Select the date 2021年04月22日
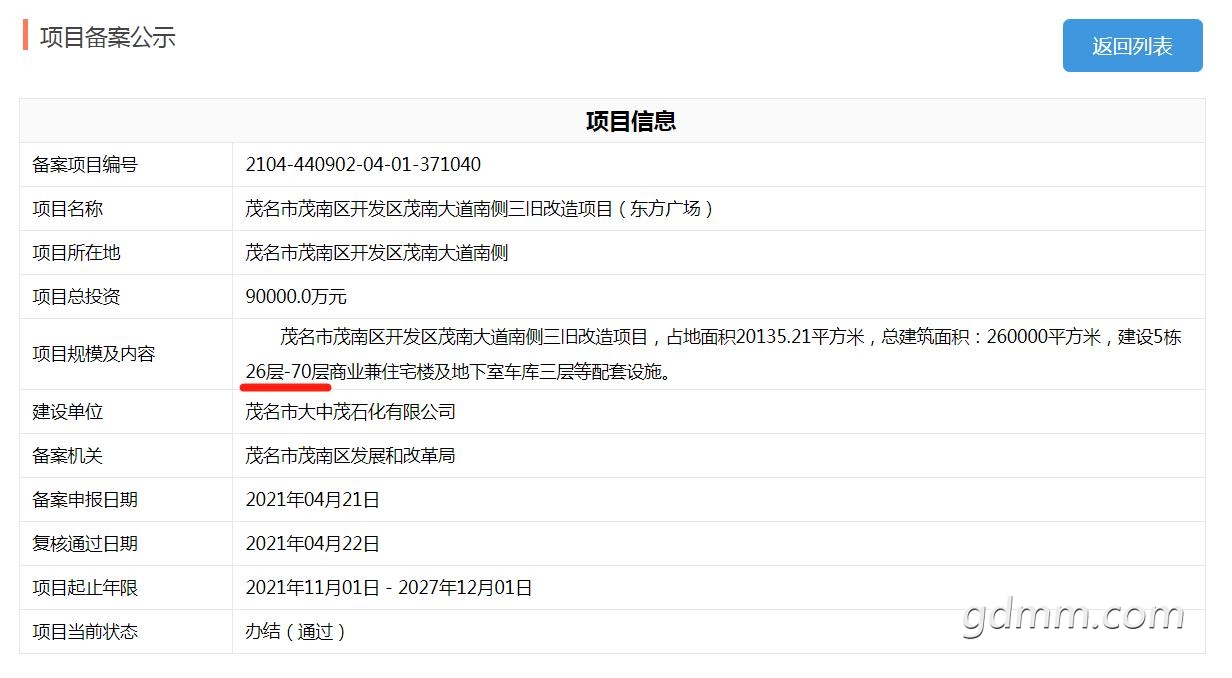Viewport: 1232px width, 678px height. [x=313, y=544]
